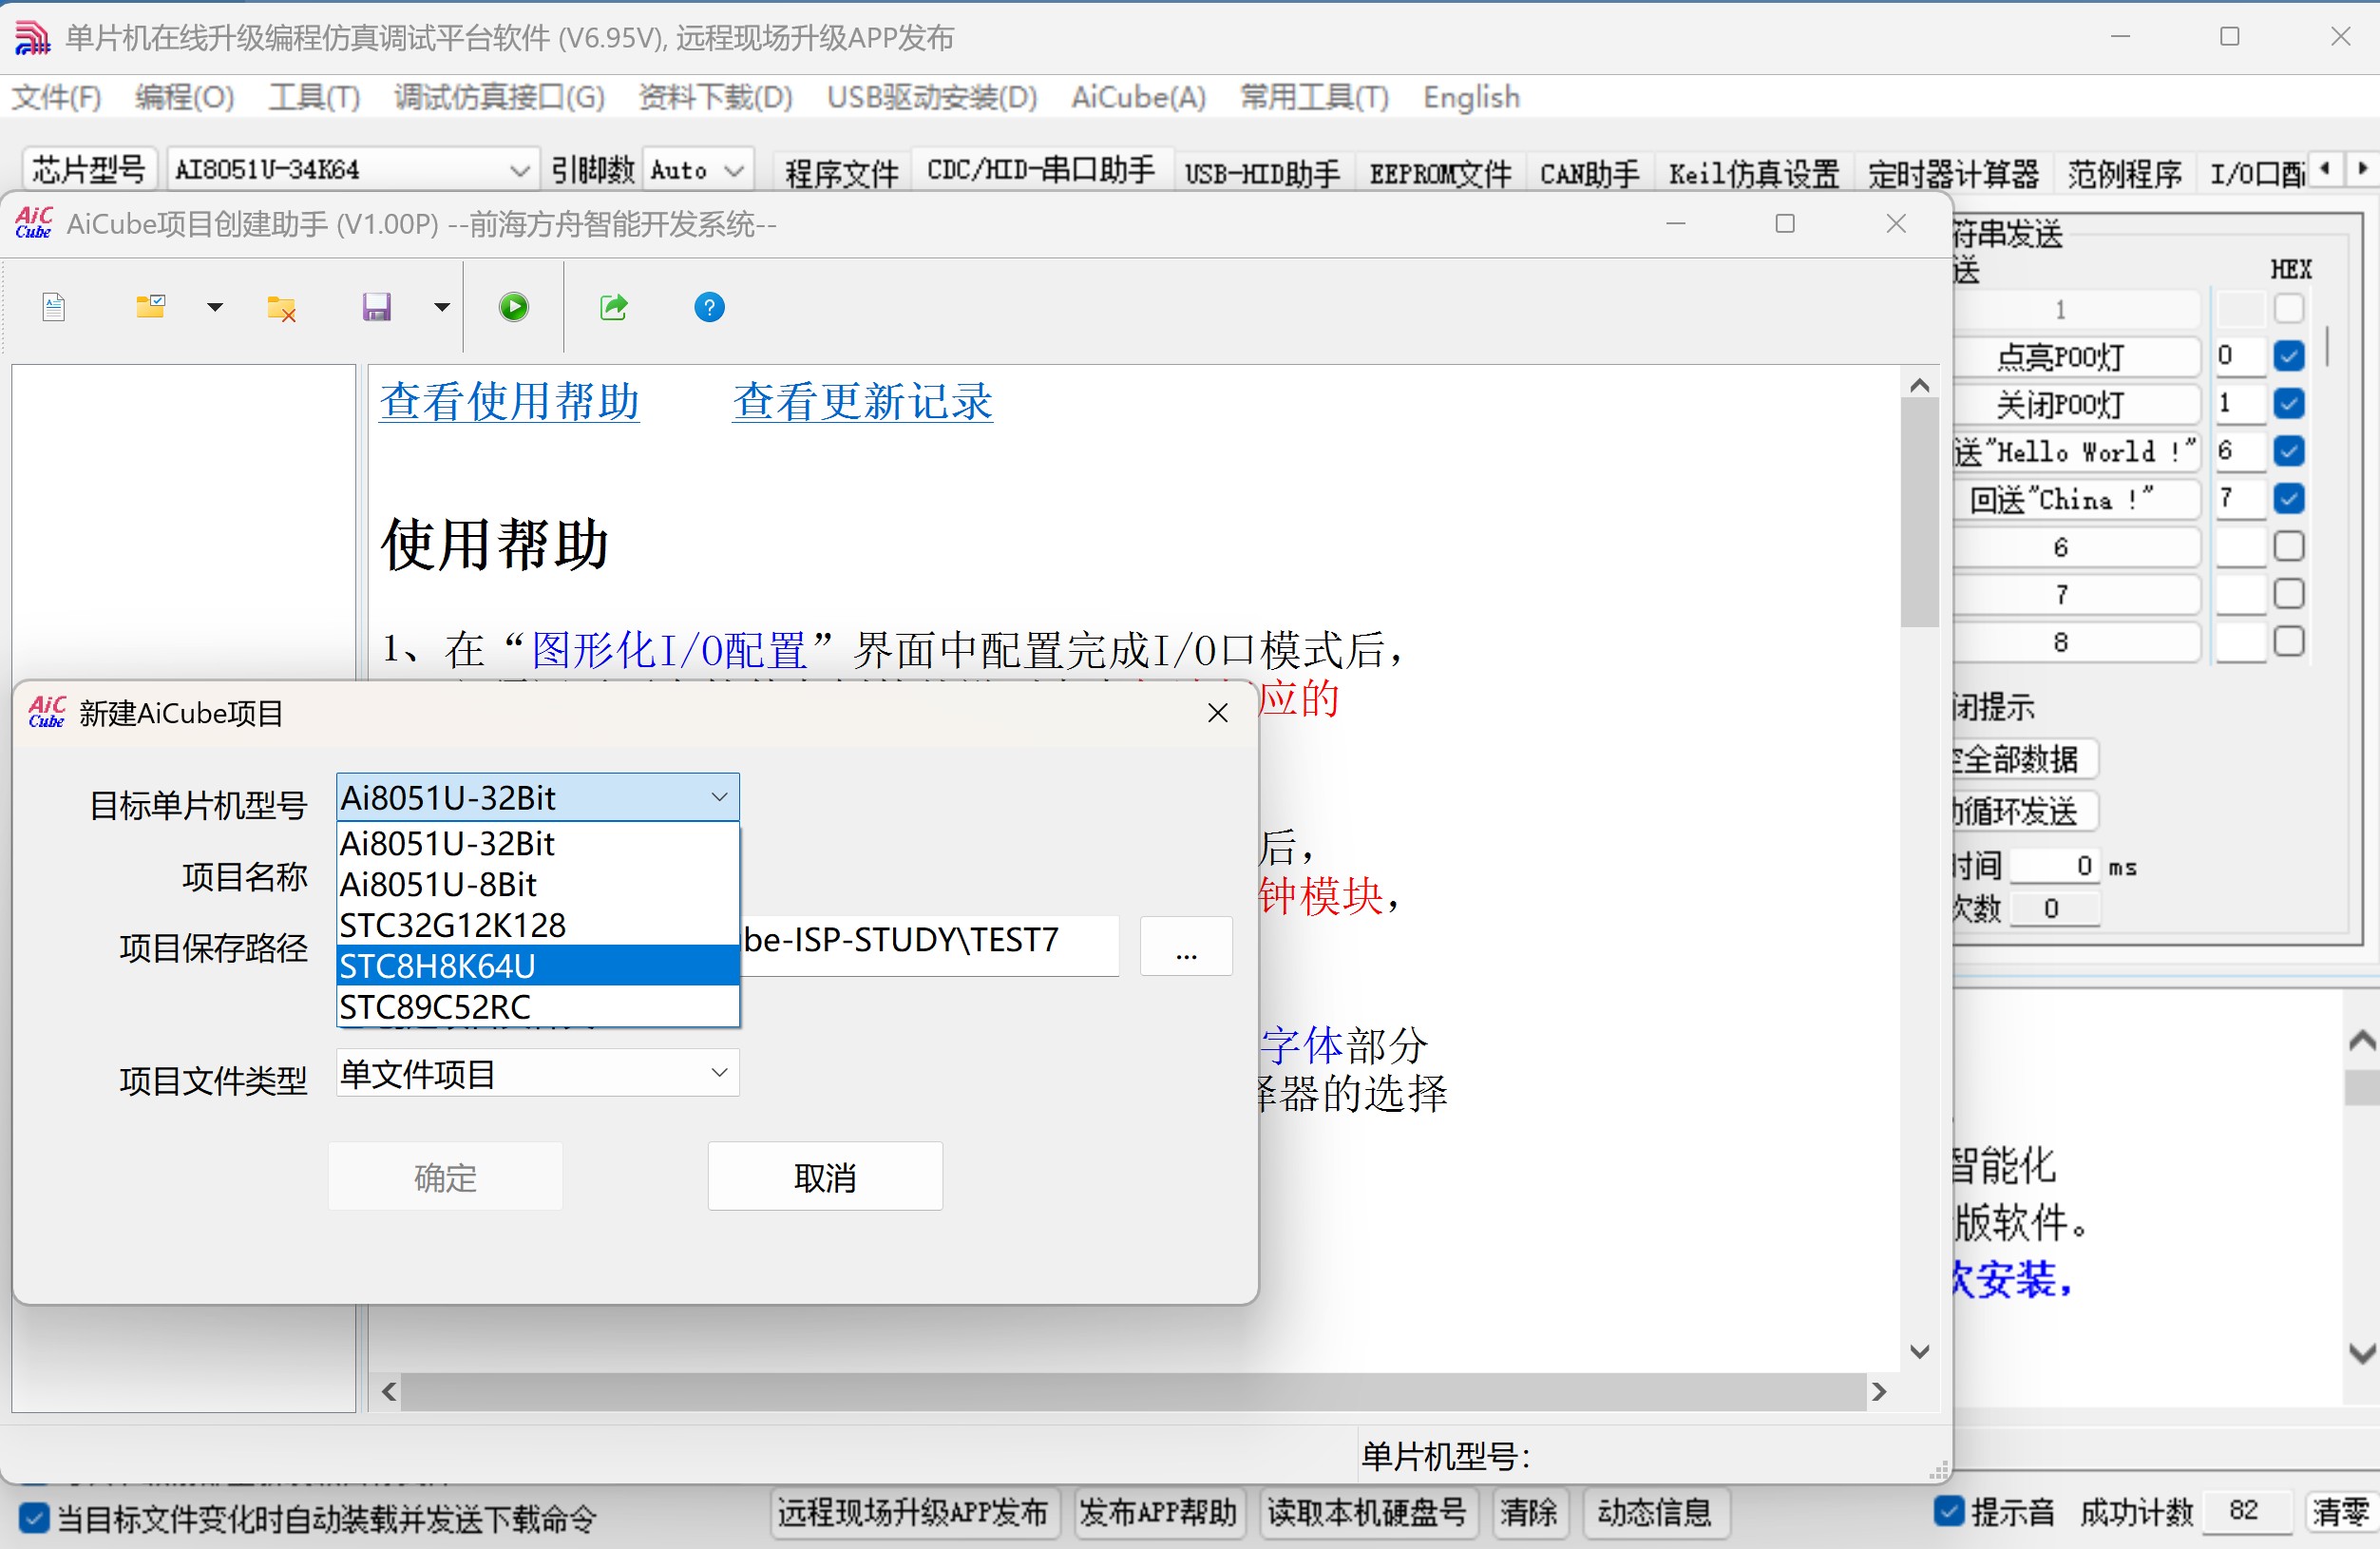Click the 取消 button
The width and height of the screenshot is (2380, 1549).
(x=825, y=1176)
